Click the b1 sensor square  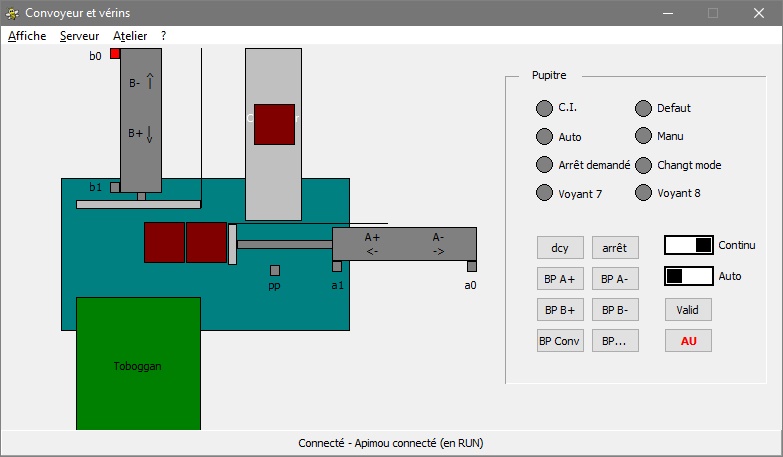click(115, 187)
